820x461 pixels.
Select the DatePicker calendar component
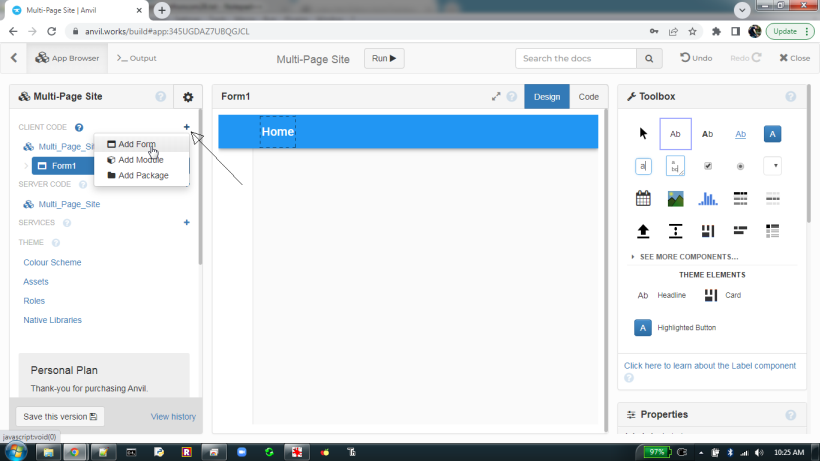[x=643, y=198]
